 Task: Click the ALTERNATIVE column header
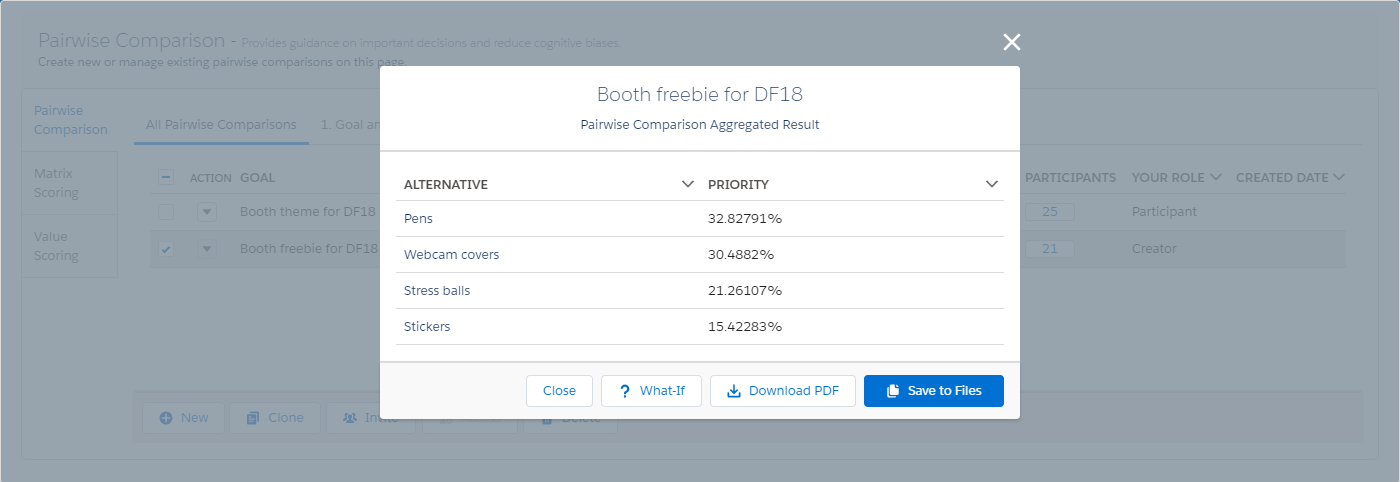point(446,184)
